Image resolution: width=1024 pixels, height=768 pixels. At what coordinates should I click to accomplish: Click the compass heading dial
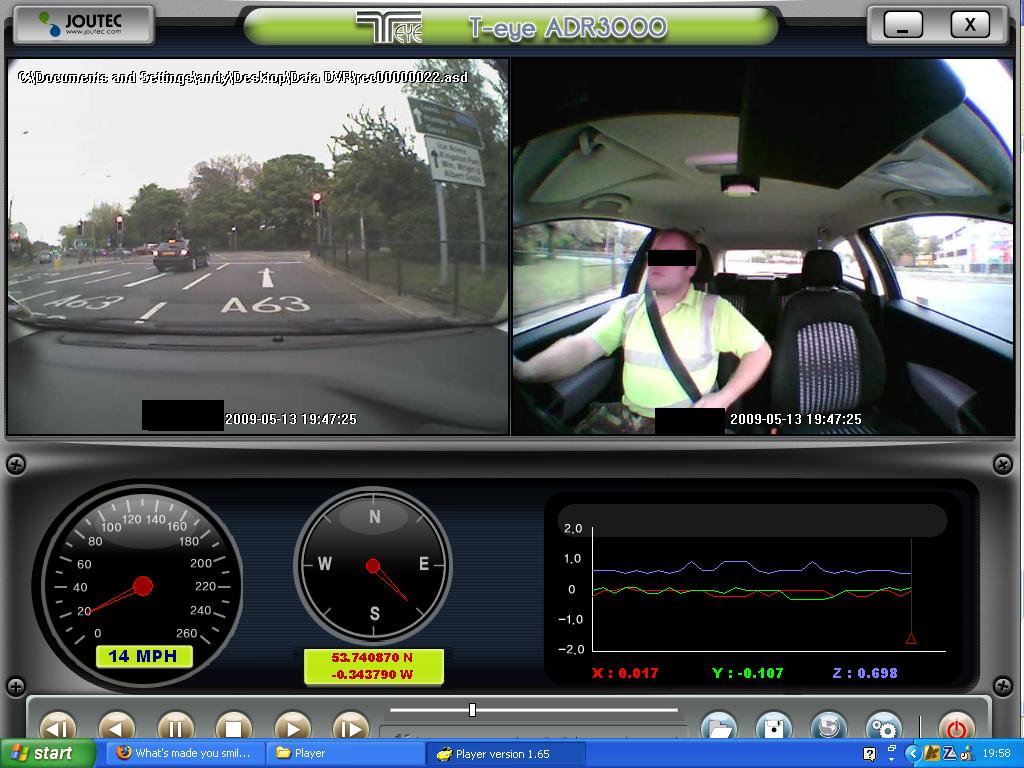coord(373,566)
